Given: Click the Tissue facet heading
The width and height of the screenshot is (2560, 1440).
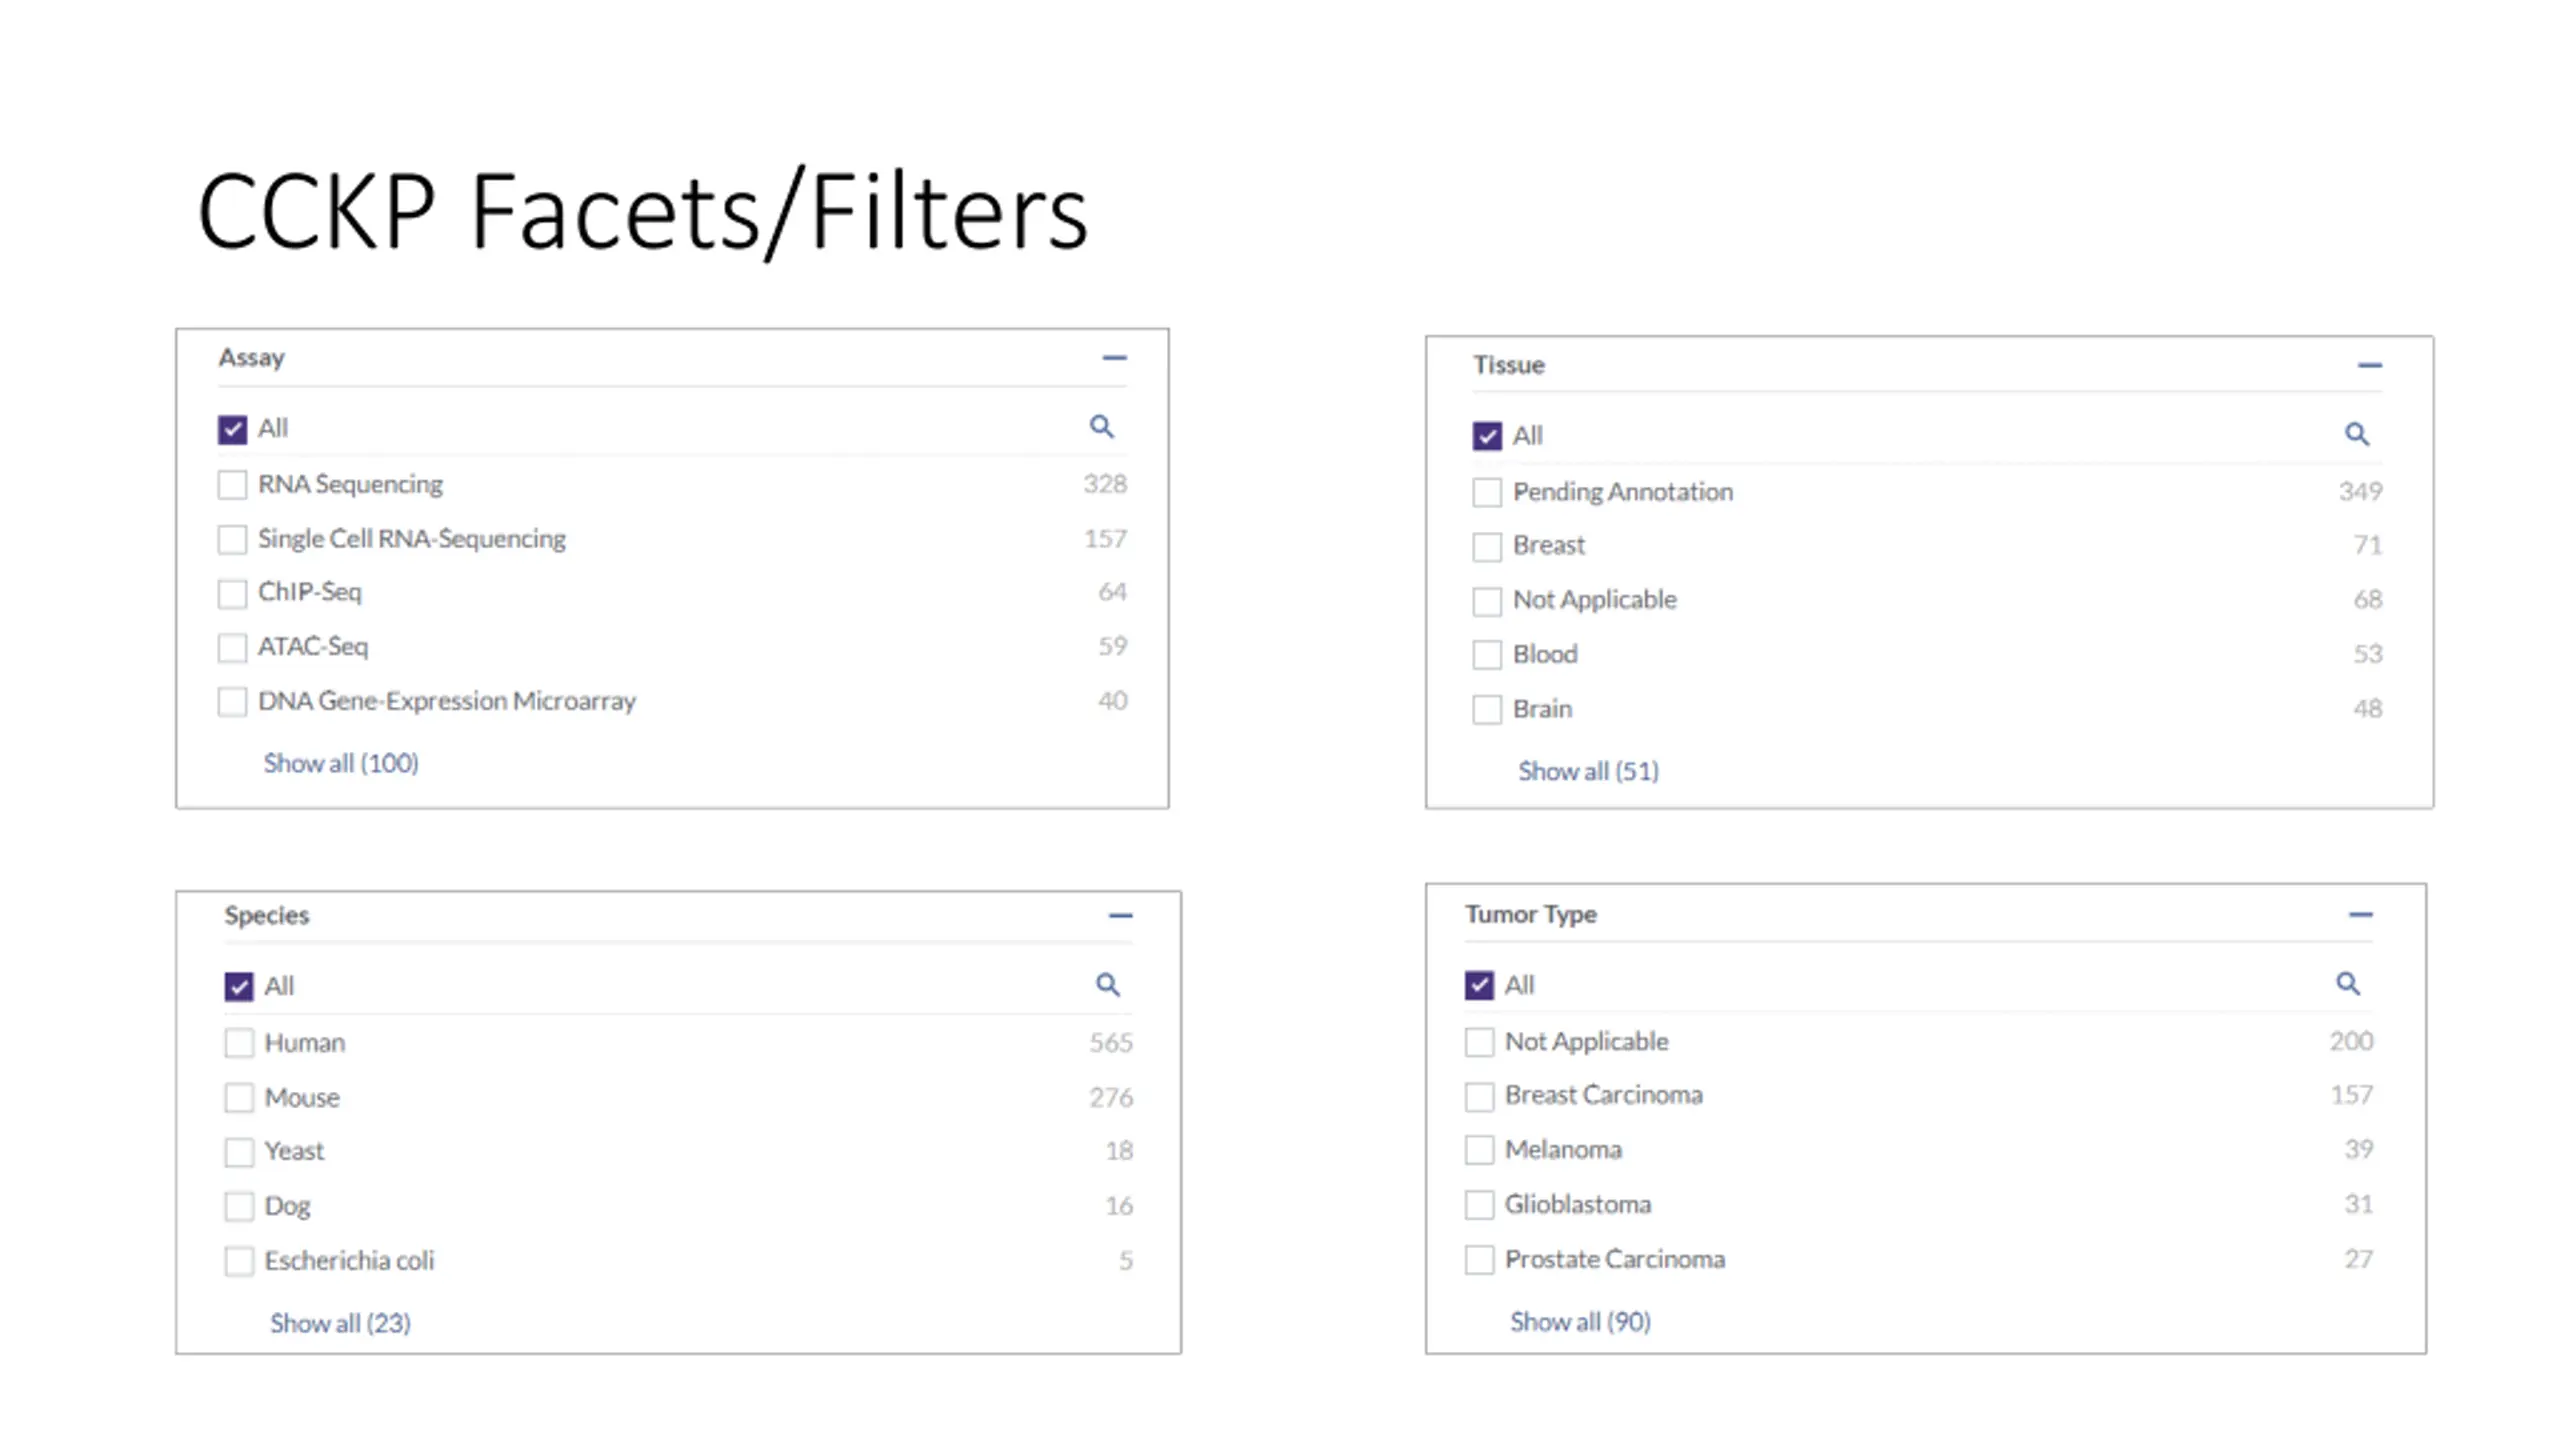Looking at the screenshot, I should point(1508,365).
